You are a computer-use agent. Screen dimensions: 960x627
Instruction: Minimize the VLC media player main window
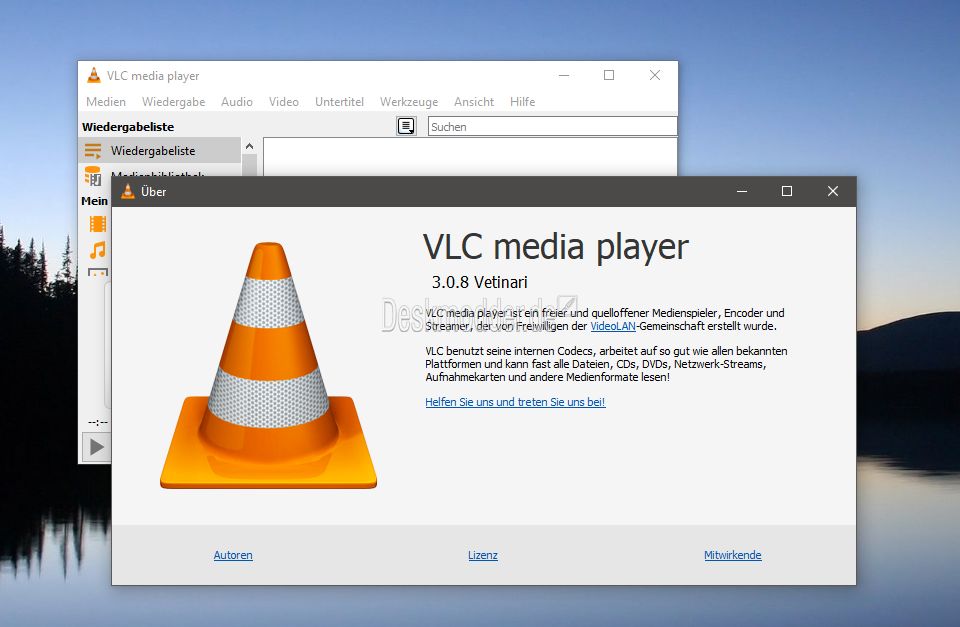(564, 75)
